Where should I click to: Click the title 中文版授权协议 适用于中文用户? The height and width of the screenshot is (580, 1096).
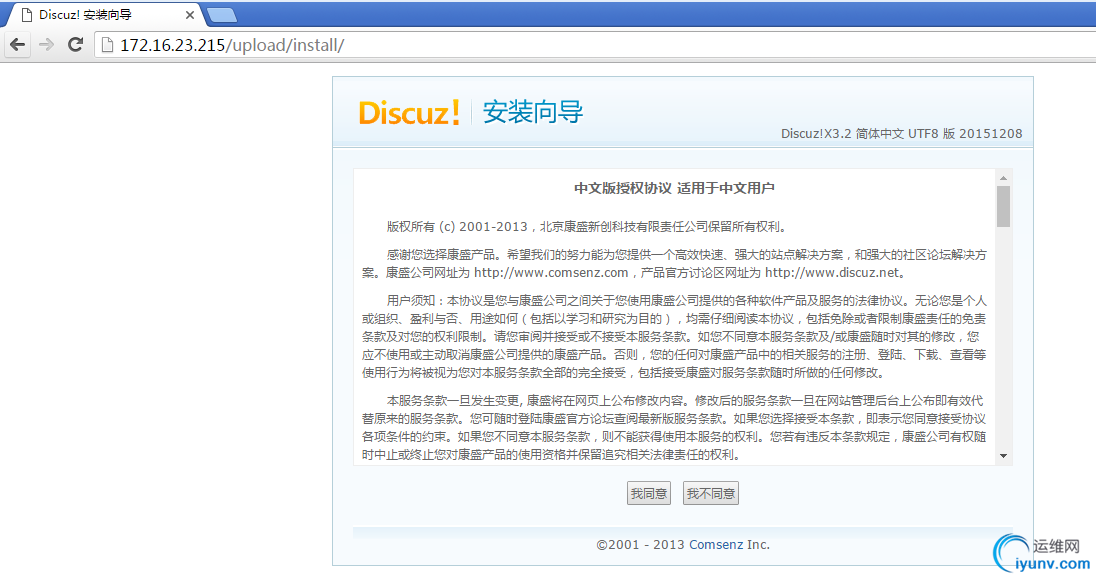tap(675, 188)
